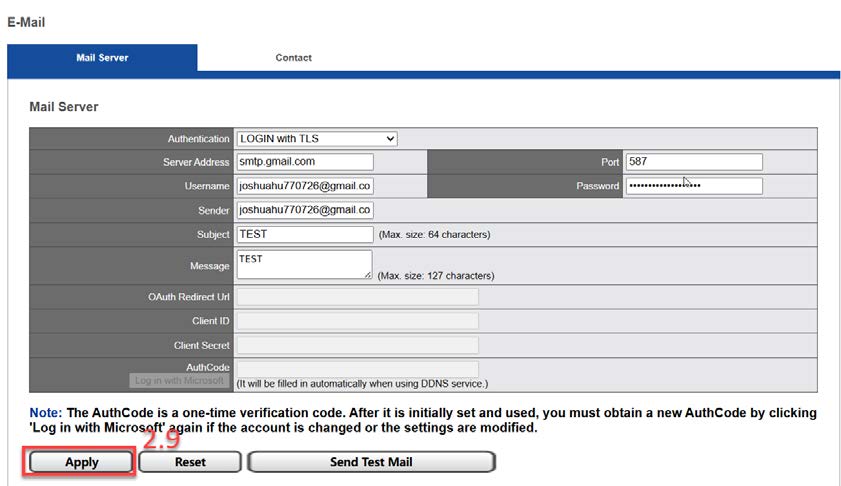Click the Subject input field
841x486 pixels.
point(305,234)
